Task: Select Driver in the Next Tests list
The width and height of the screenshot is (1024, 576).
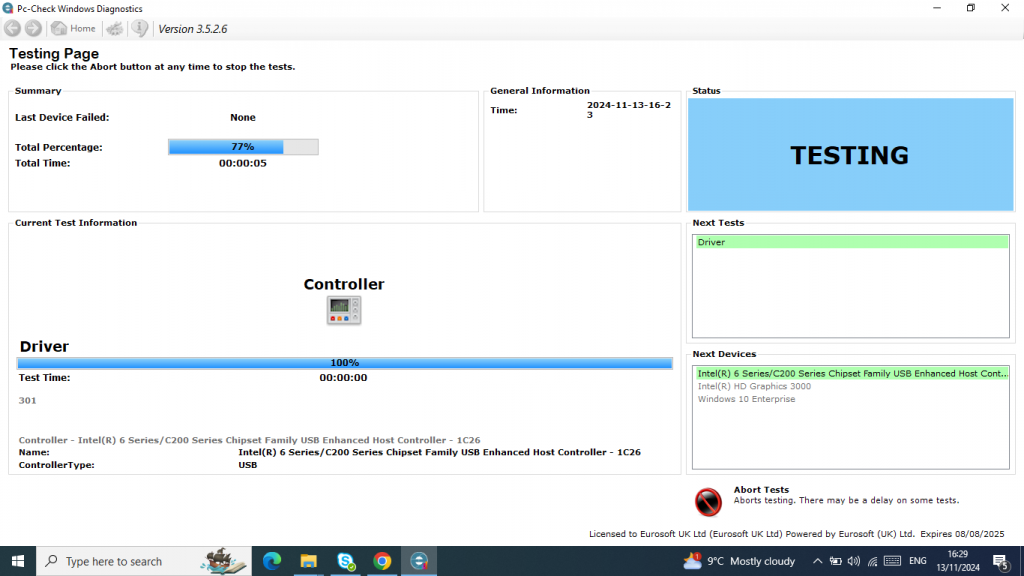Action: 850,242
